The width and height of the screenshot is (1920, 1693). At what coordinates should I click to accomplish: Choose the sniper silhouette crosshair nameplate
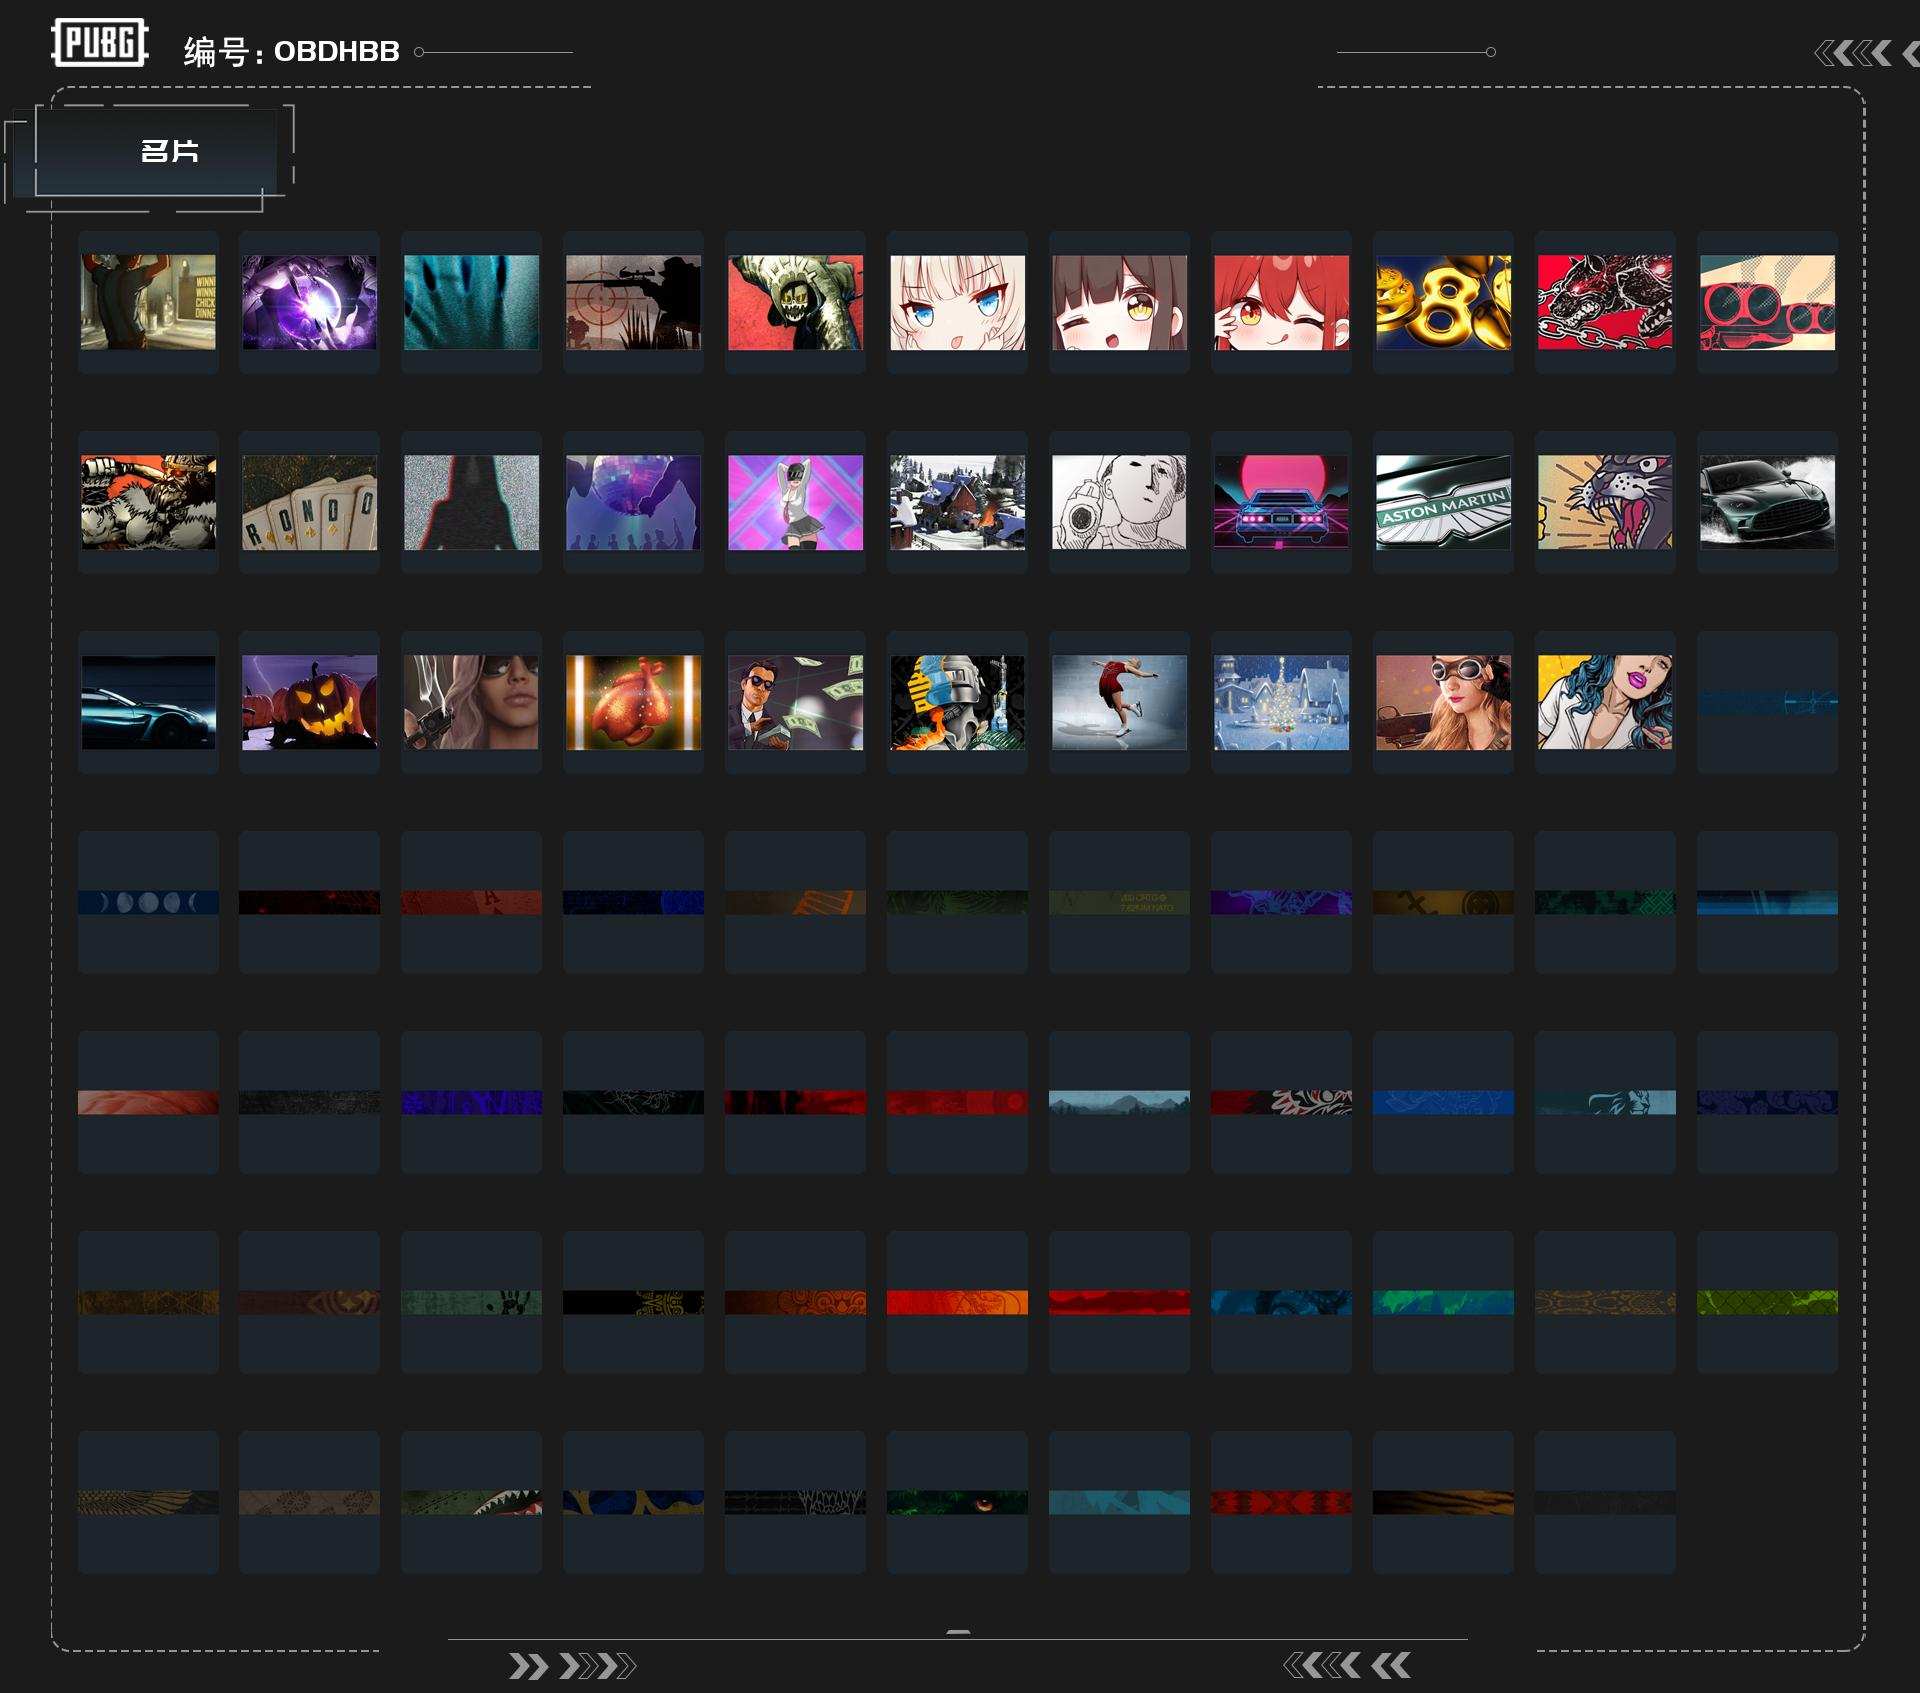pos(633,302)
